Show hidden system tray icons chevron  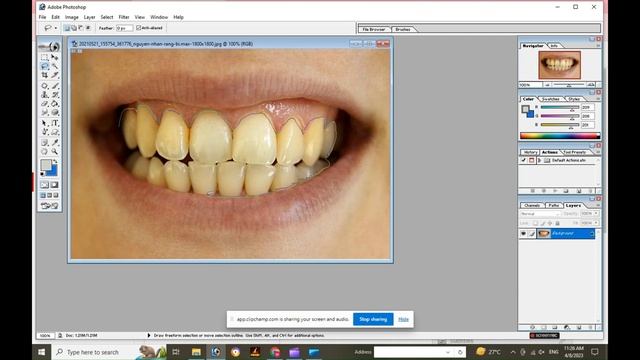(x=513, y=352)
